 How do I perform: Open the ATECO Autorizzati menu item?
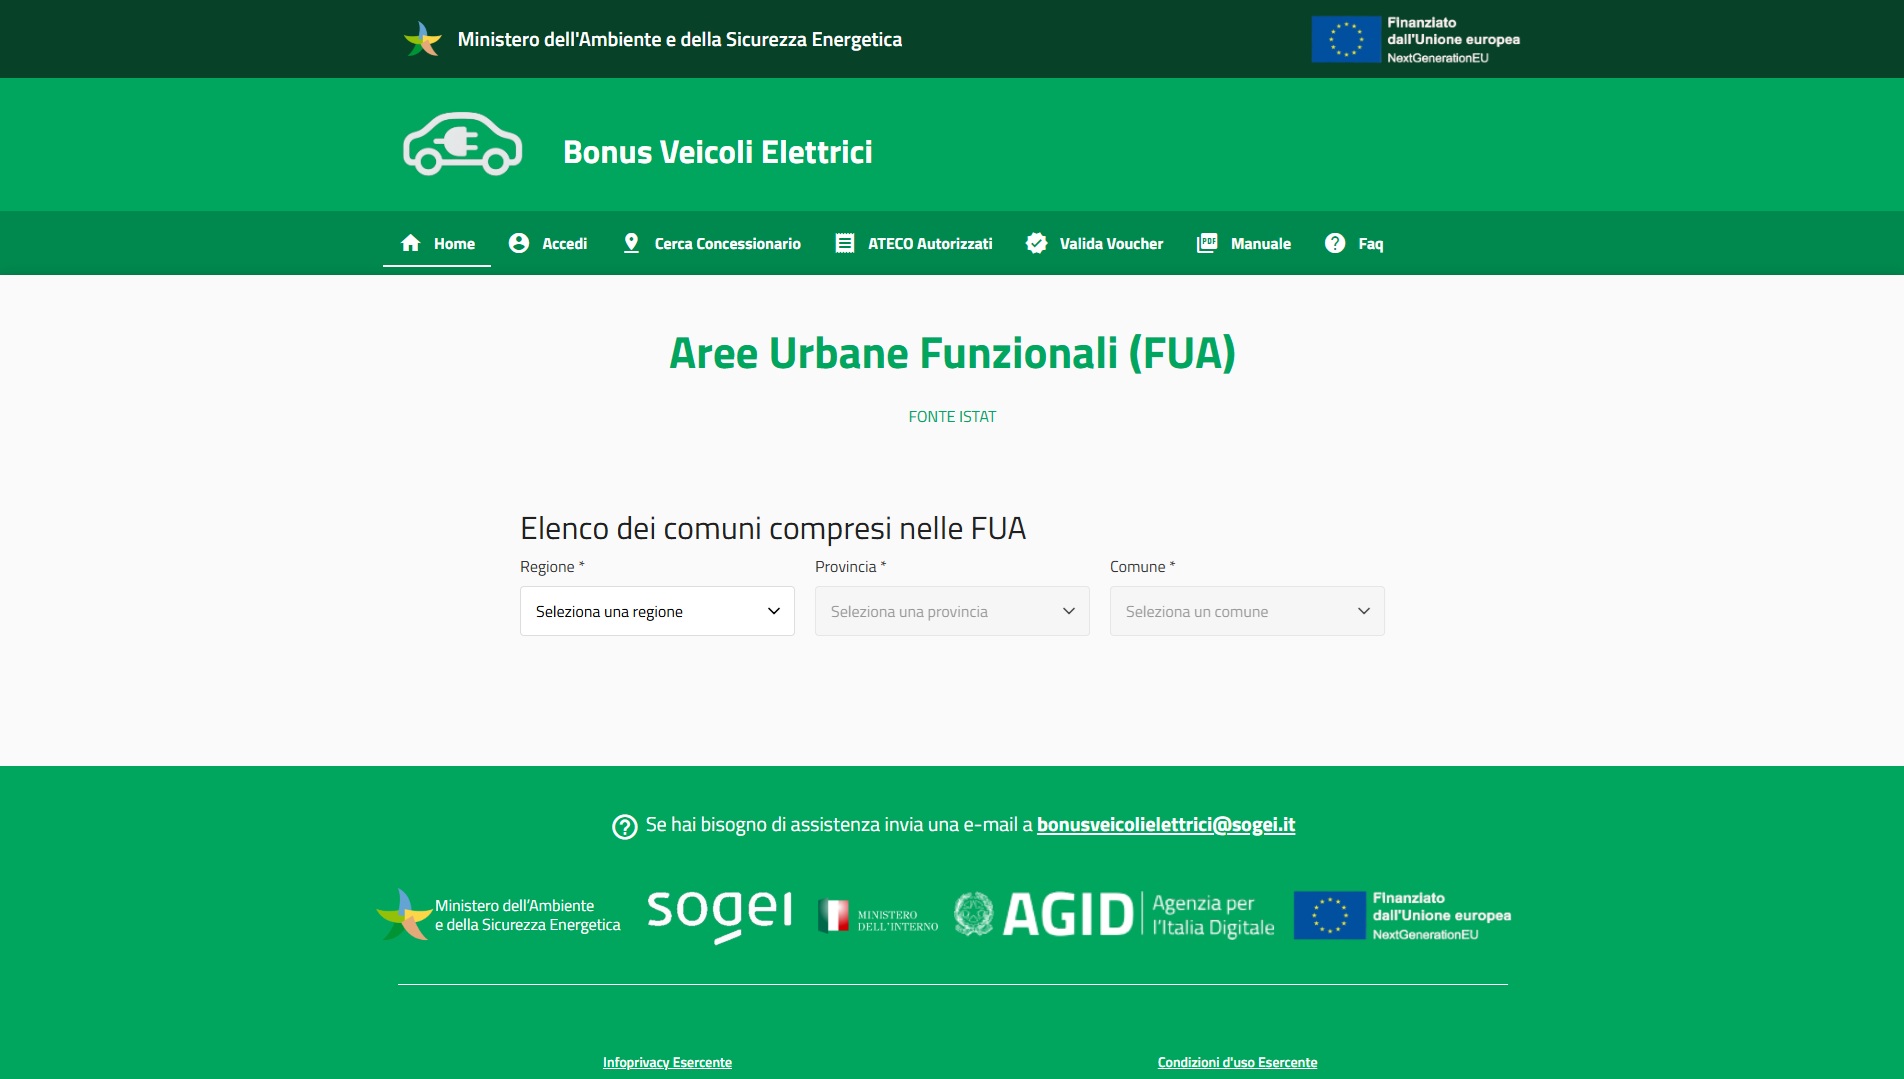930,244
